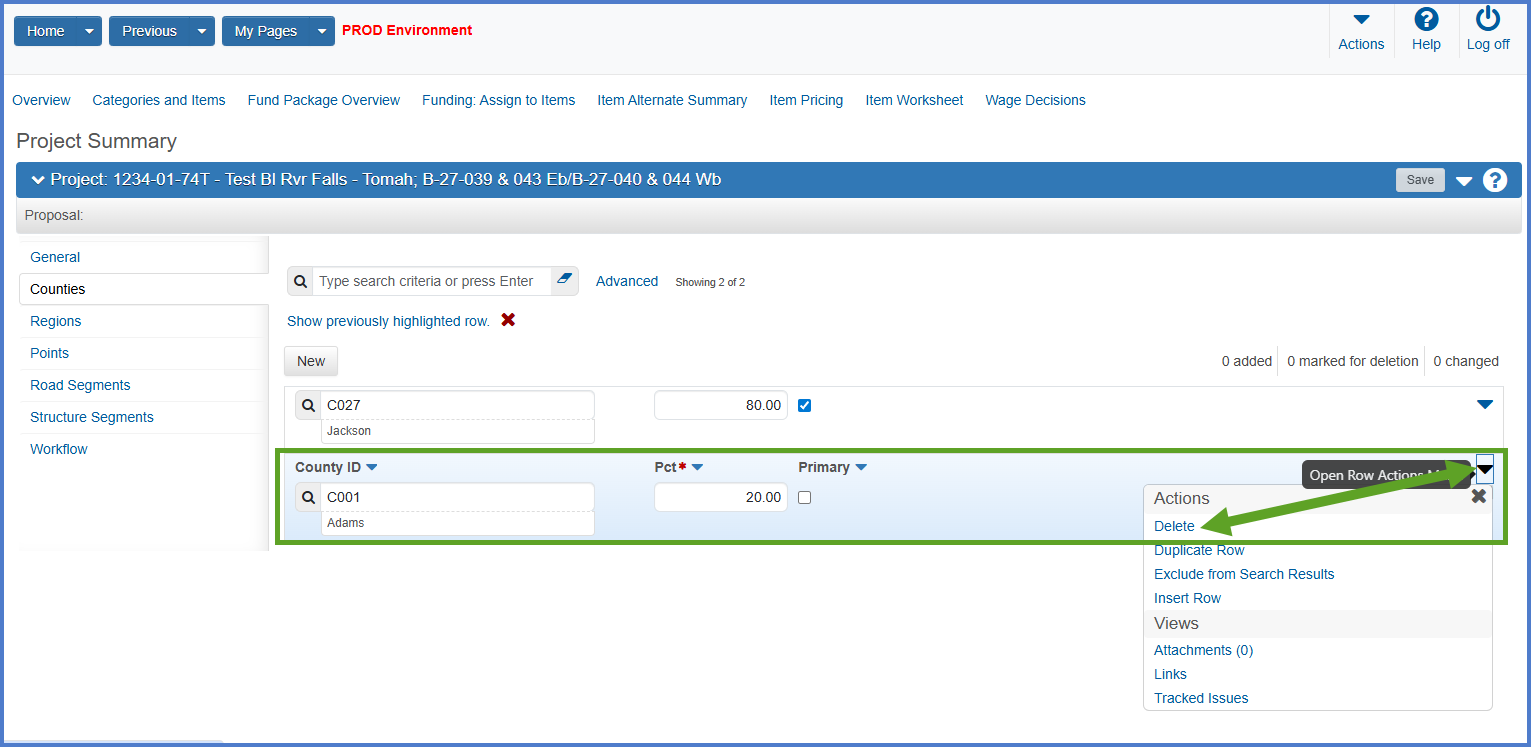Uncheck the Primary checkbox for Jackson row

tap(805, 406)
